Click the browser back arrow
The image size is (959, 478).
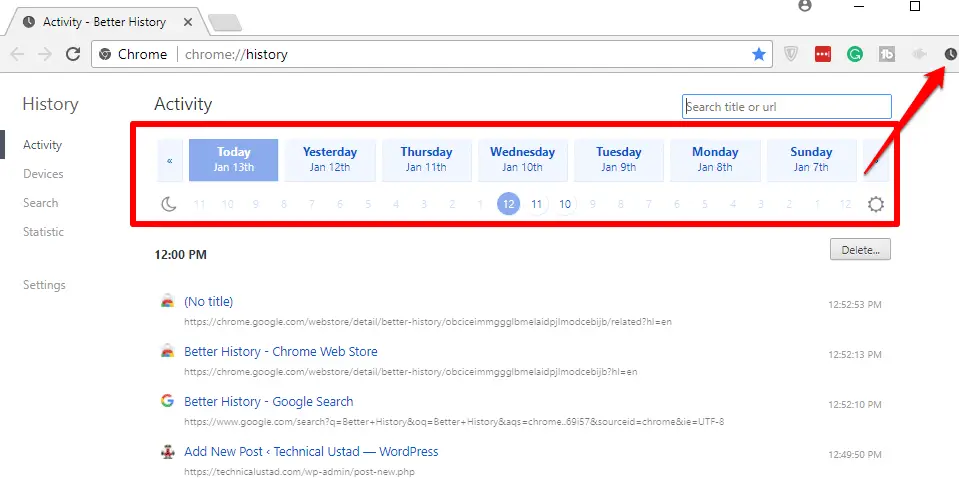pos(17,54)
